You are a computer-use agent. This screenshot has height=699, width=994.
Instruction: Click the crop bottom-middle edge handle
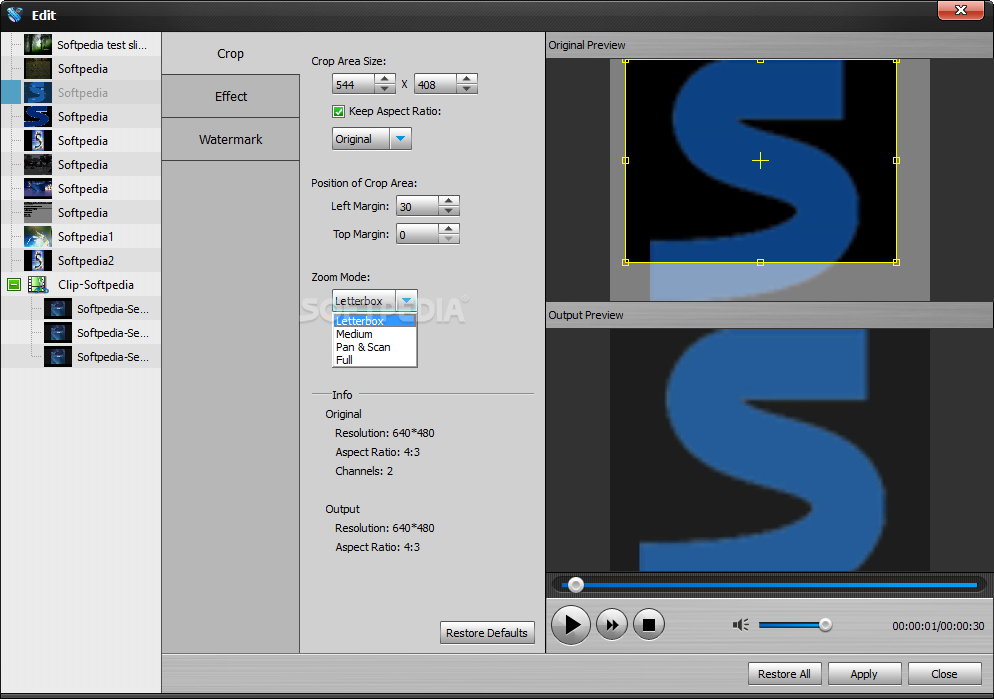760,262
